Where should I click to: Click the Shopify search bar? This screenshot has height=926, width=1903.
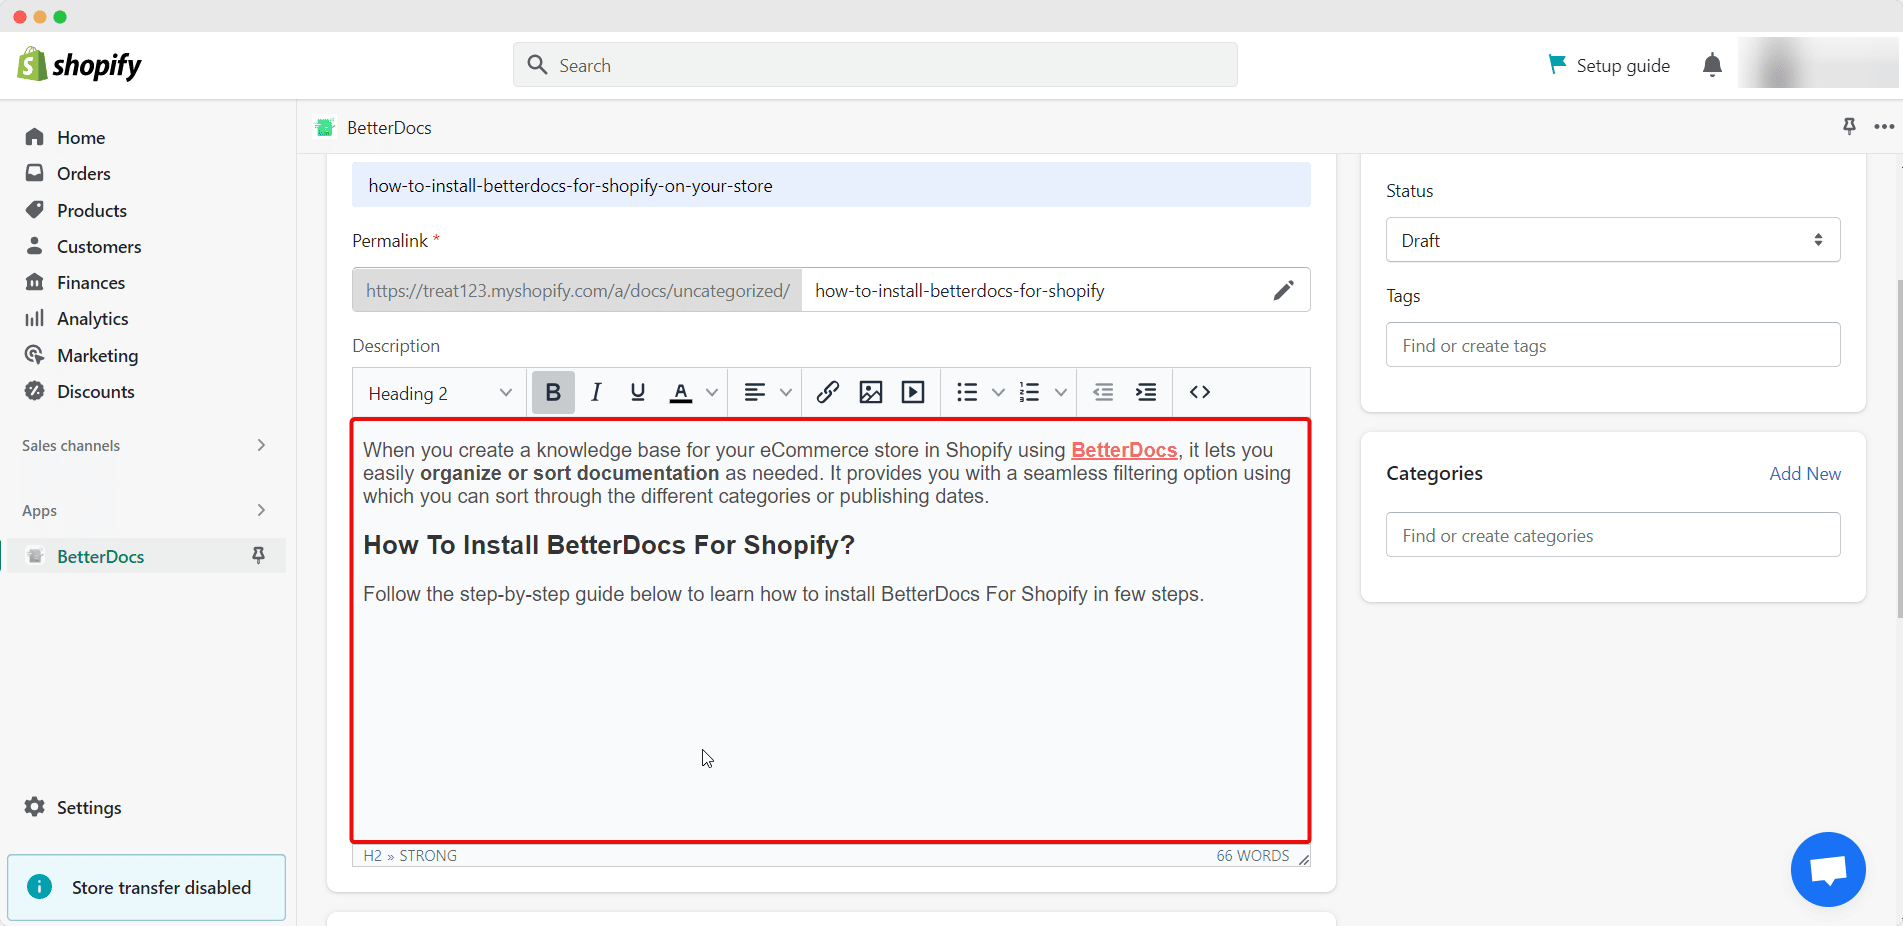click(x=875, y=65)
